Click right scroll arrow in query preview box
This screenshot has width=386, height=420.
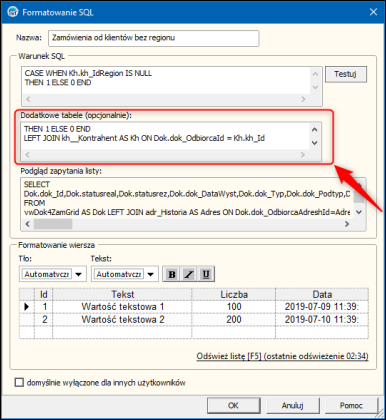347,224
